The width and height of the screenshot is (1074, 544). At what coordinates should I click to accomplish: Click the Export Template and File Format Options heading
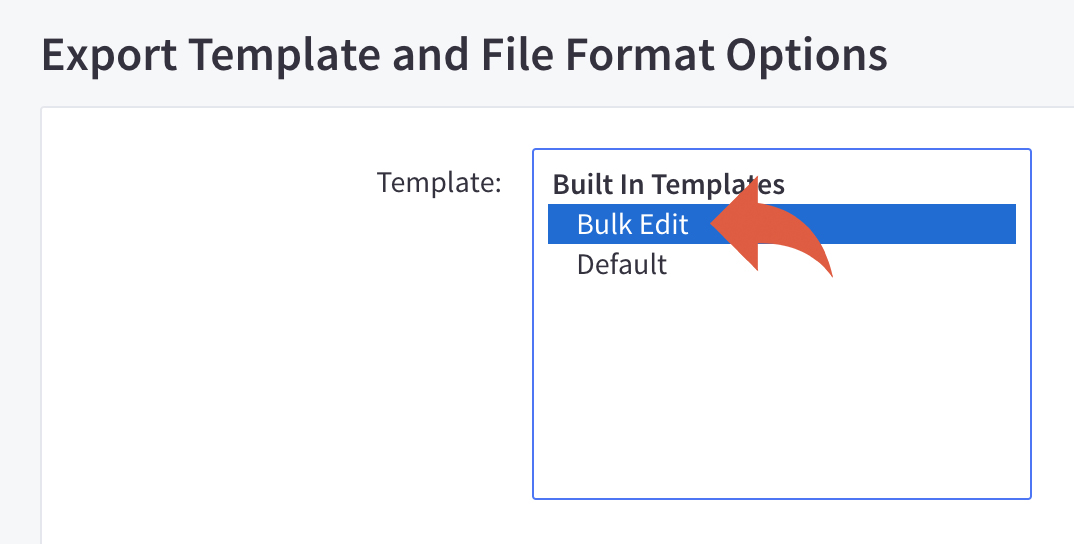pos(464,55)
